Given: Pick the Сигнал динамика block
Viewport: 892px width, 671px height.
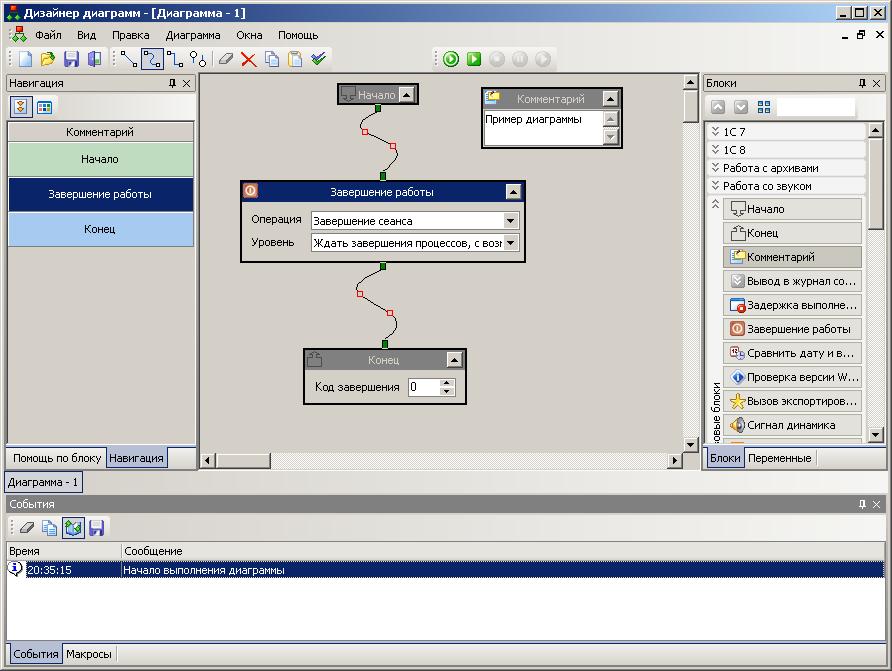Looking at the screenshot, I should coord(792,425).
